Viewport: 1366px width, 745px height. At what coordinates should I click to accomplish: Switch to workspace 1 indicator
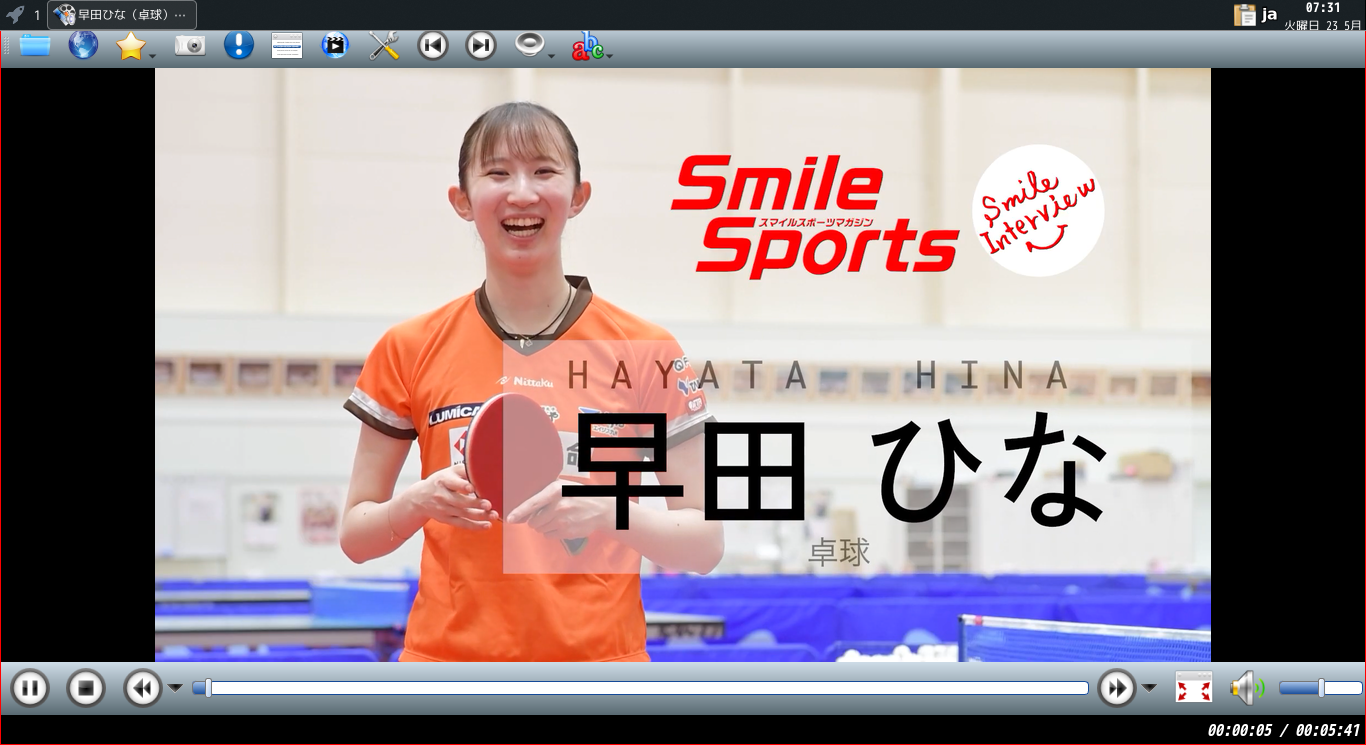point(37,15)
